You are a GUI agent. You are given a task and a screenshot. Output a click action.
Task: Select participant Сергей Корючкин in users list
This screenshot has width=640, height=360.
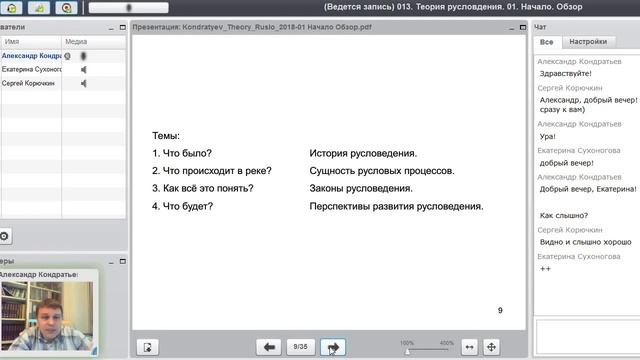pos(28,84)
